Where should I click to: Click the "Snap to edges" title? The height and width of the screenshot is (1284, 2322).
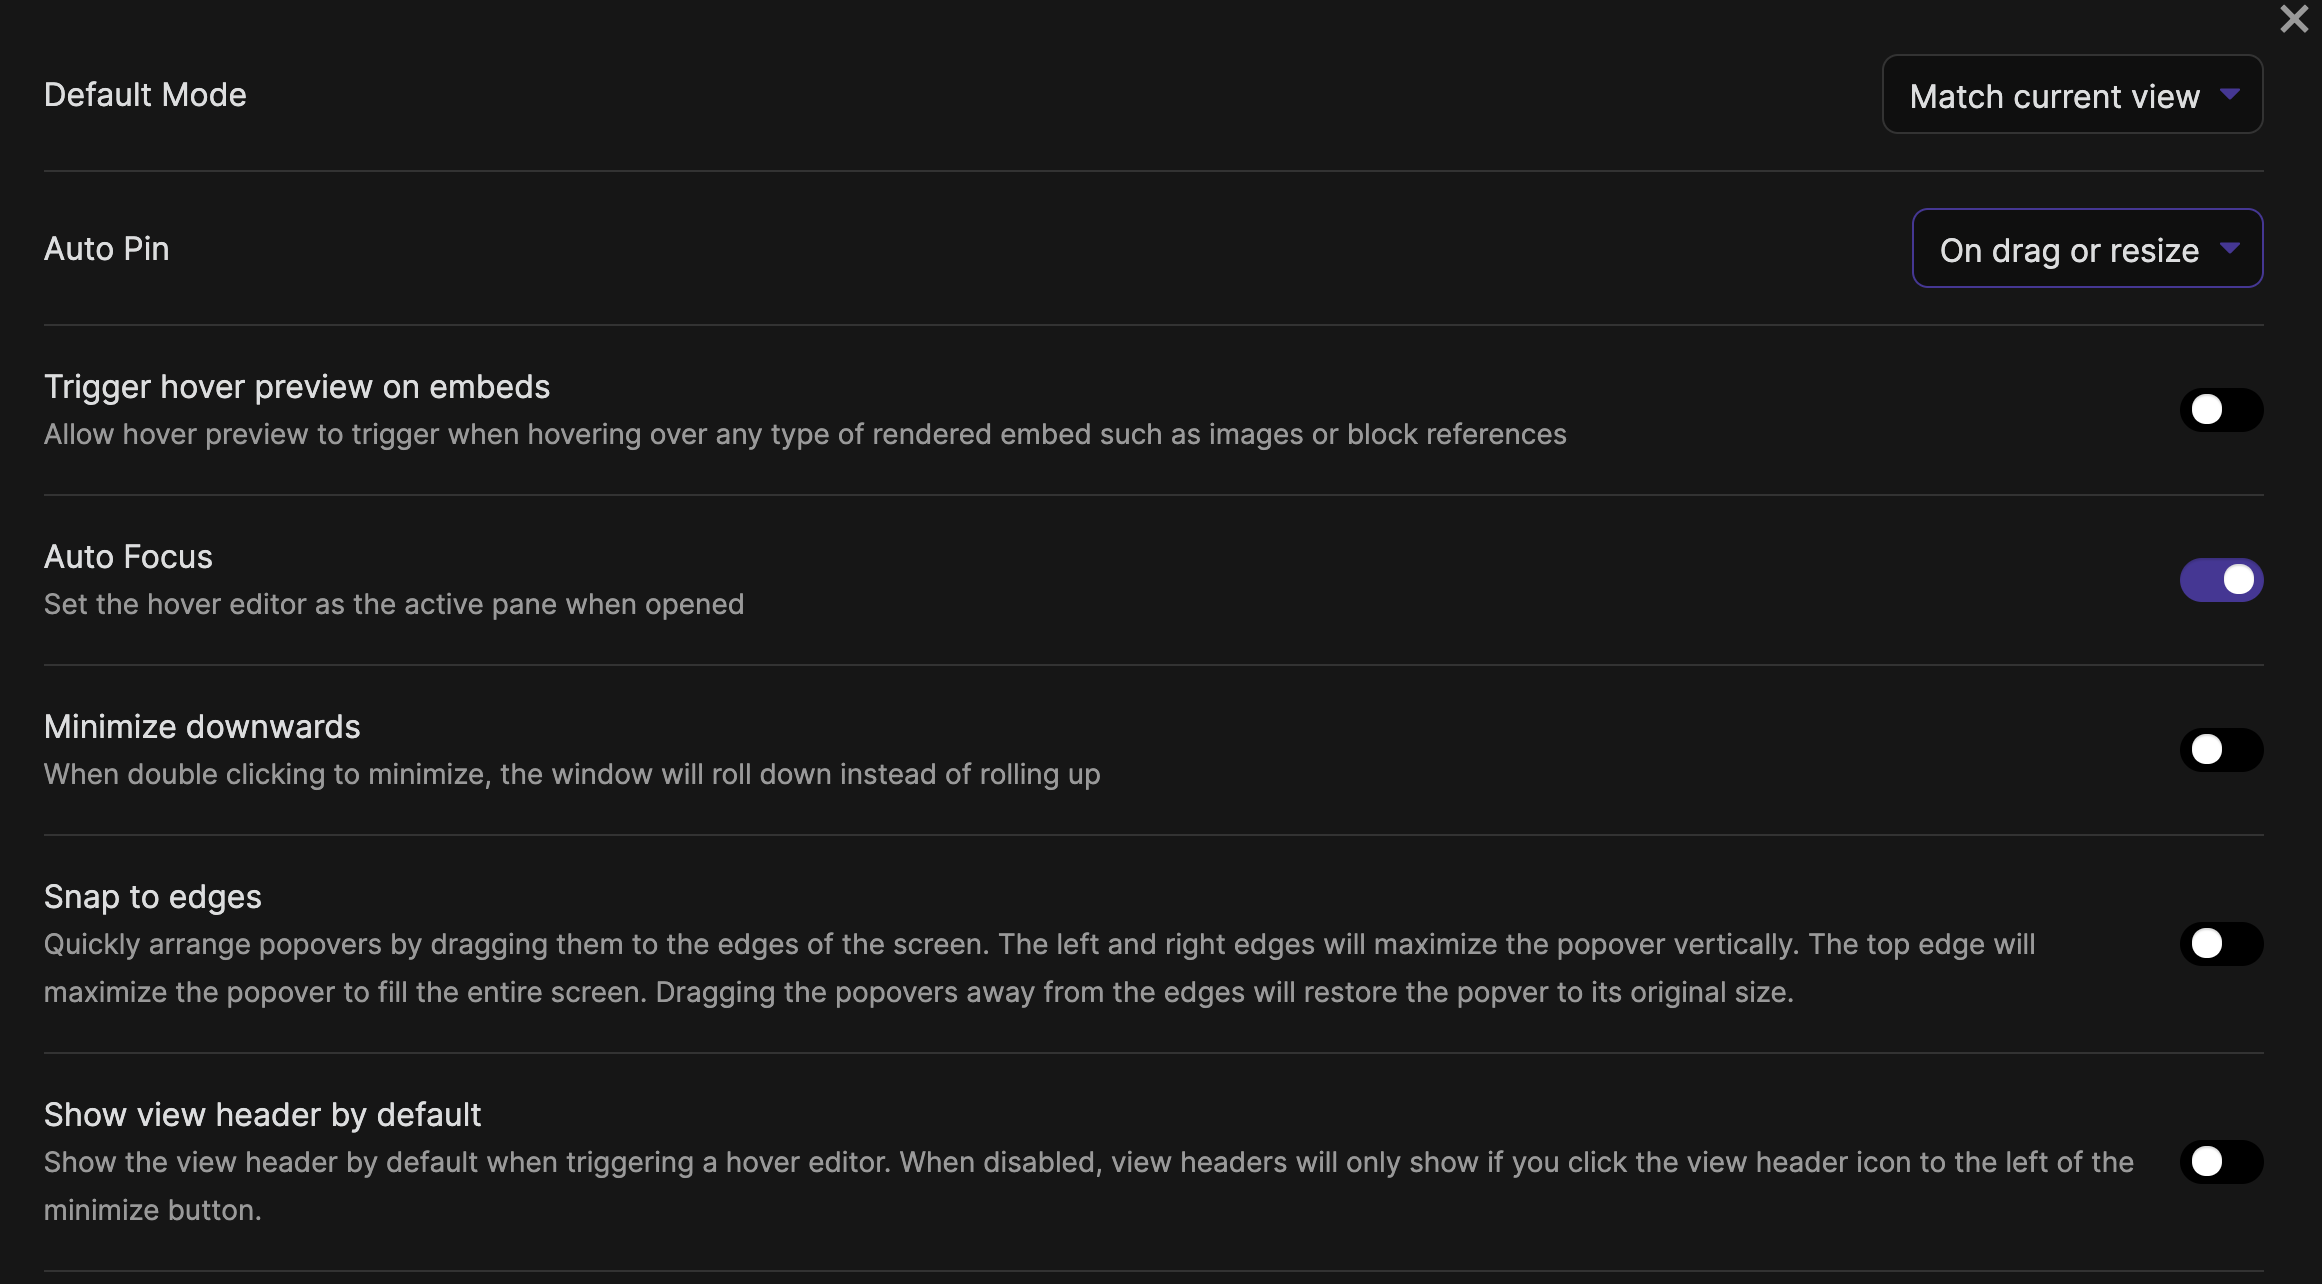[152, 896]
